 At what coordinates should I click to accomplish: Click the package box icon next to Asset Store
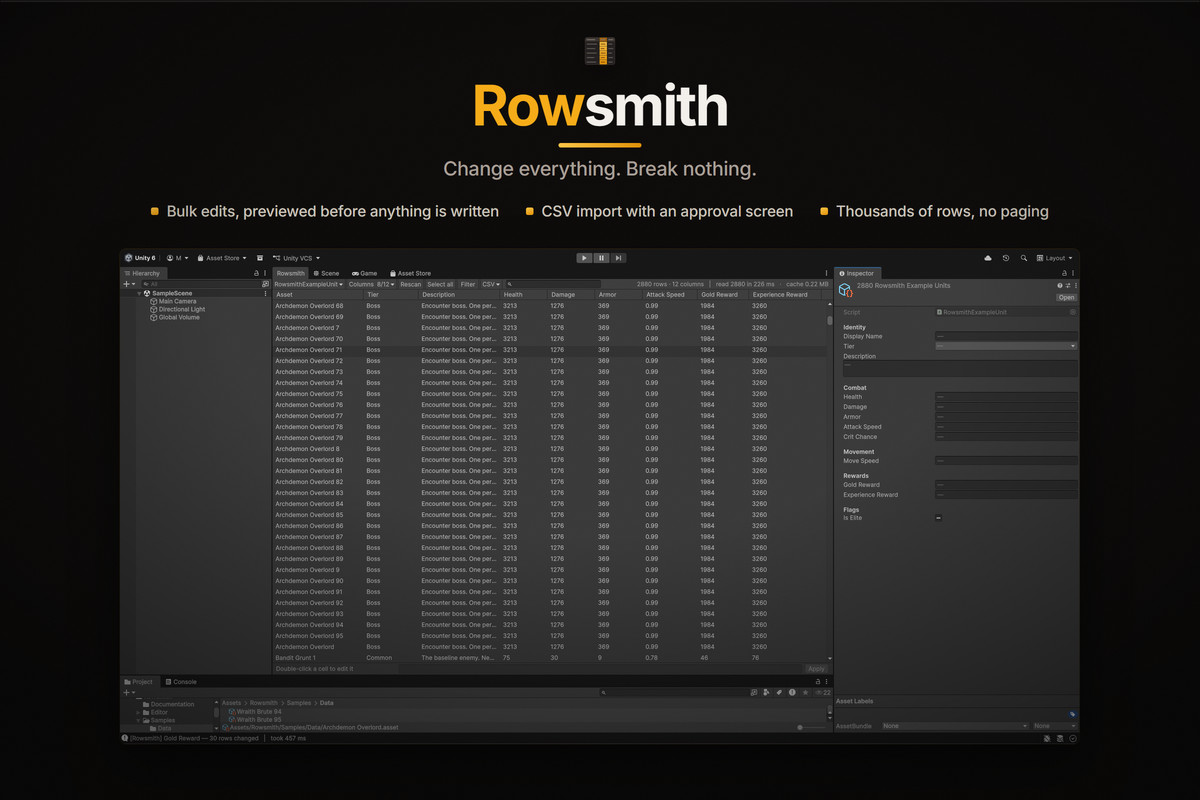coord(260,258)
